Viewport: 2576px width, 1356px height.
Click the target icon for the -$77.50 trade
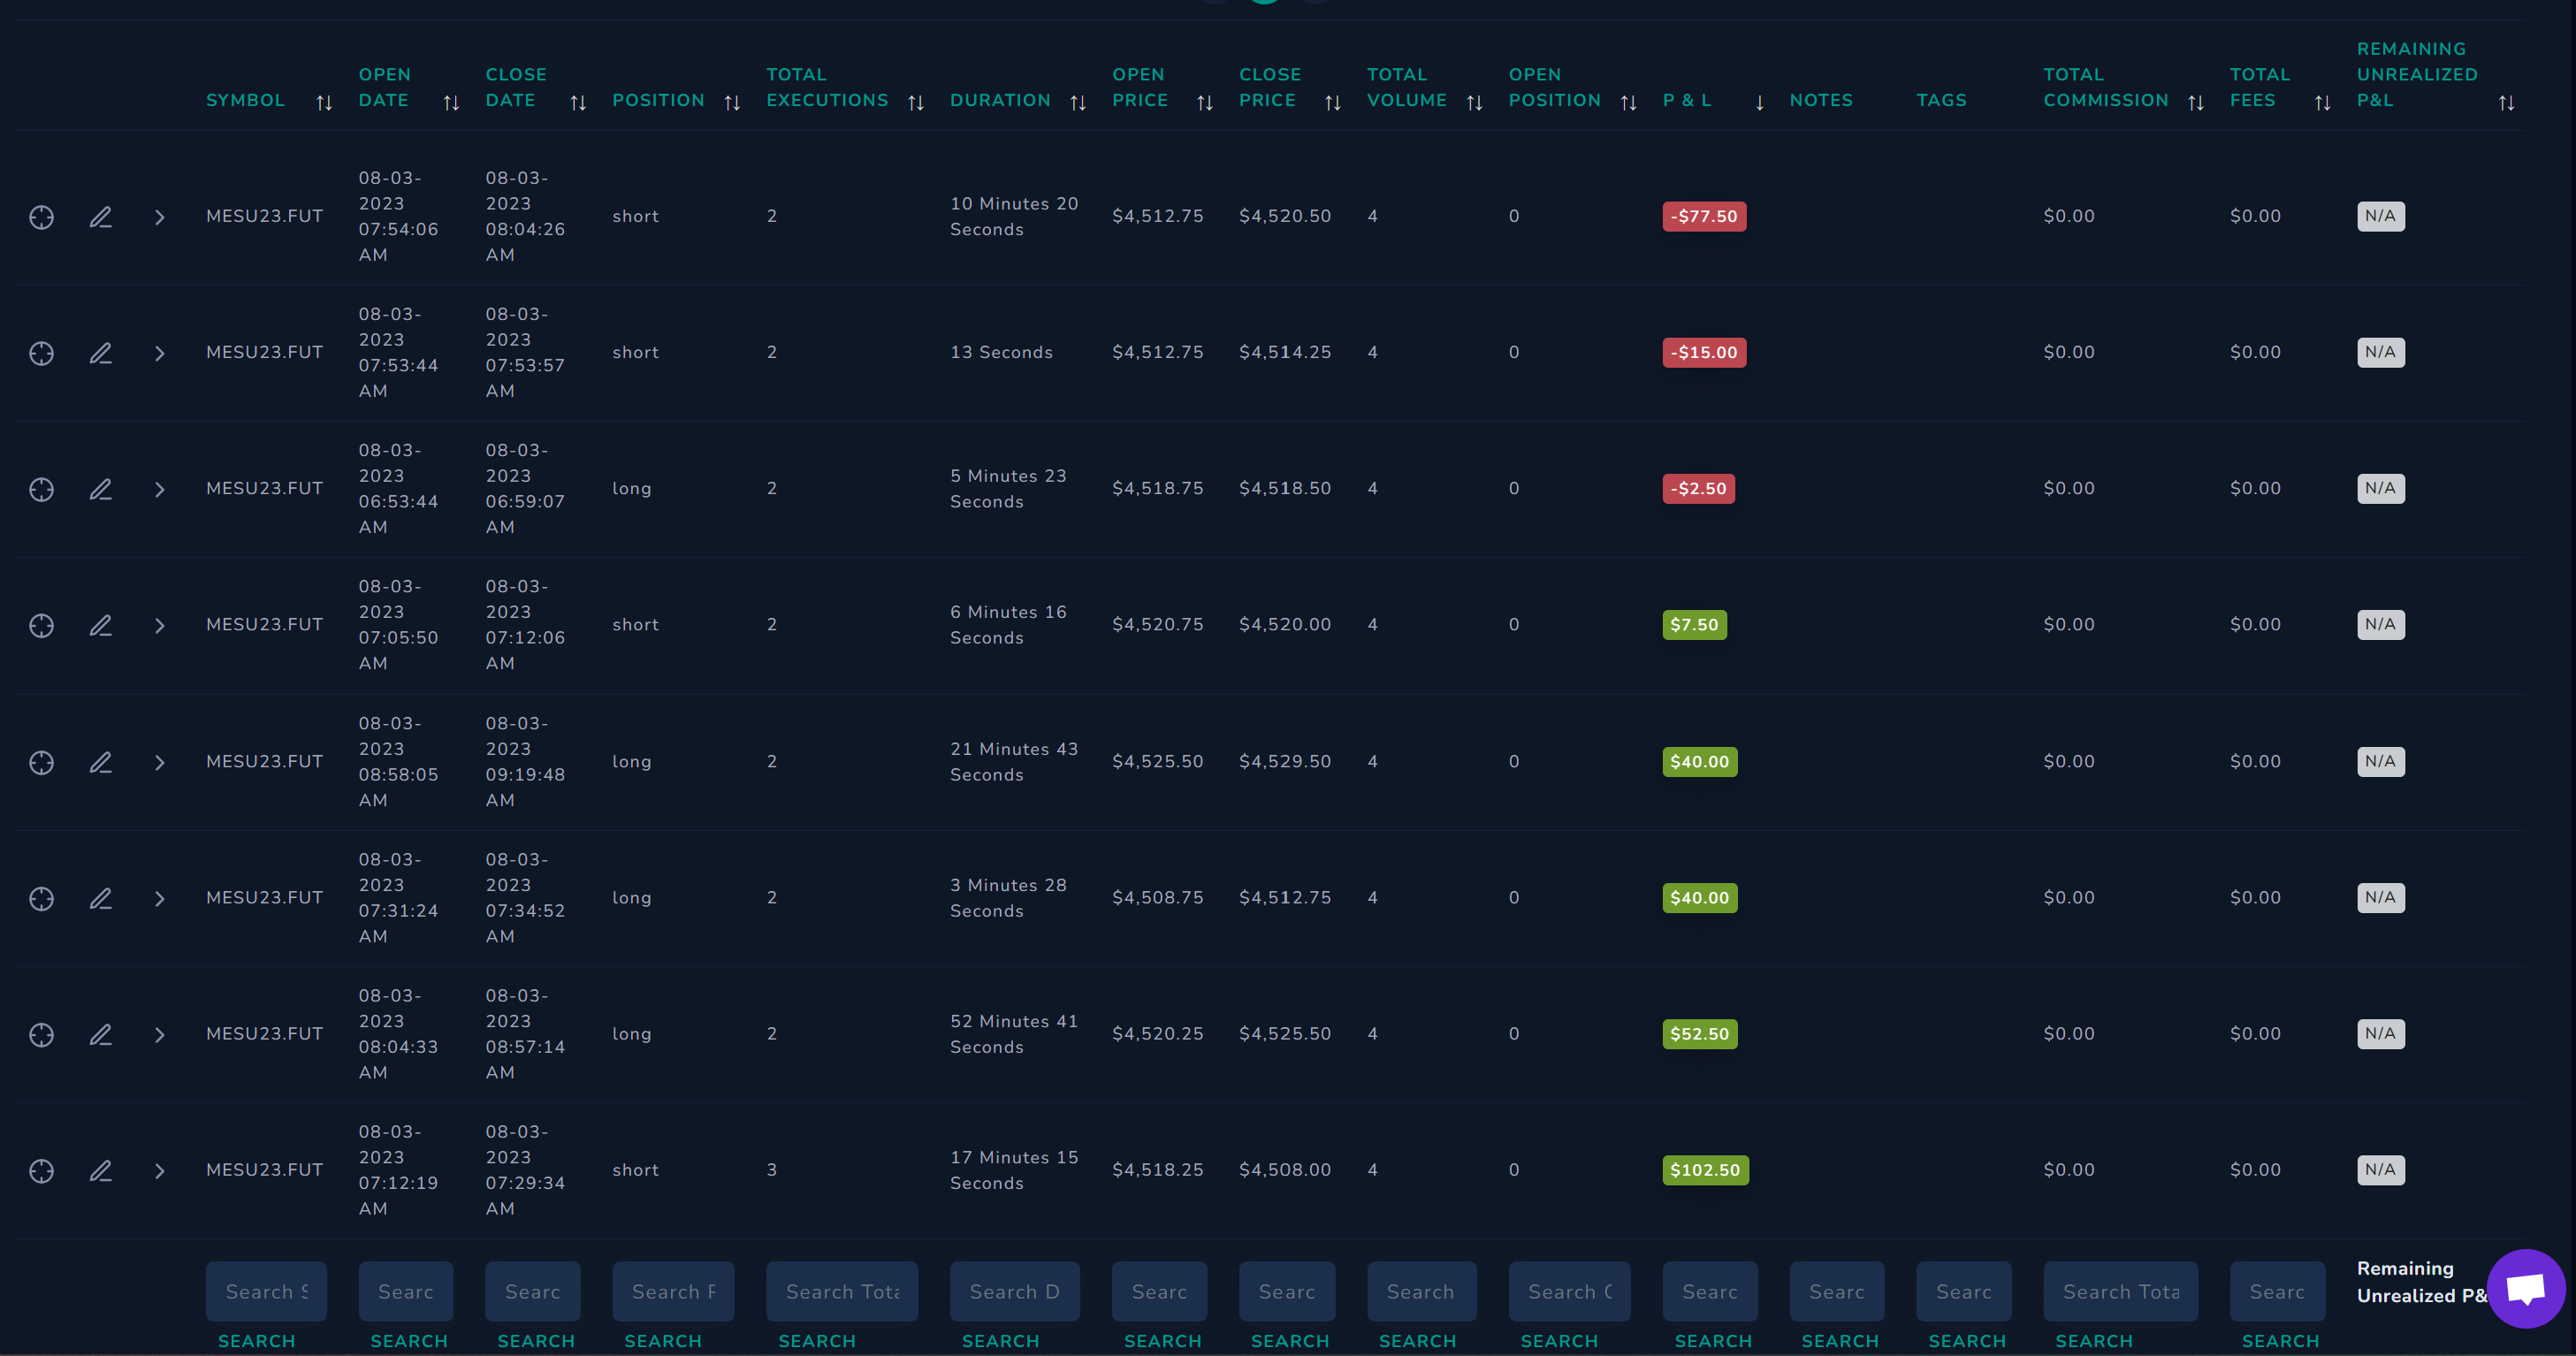(x=41, y=217)
